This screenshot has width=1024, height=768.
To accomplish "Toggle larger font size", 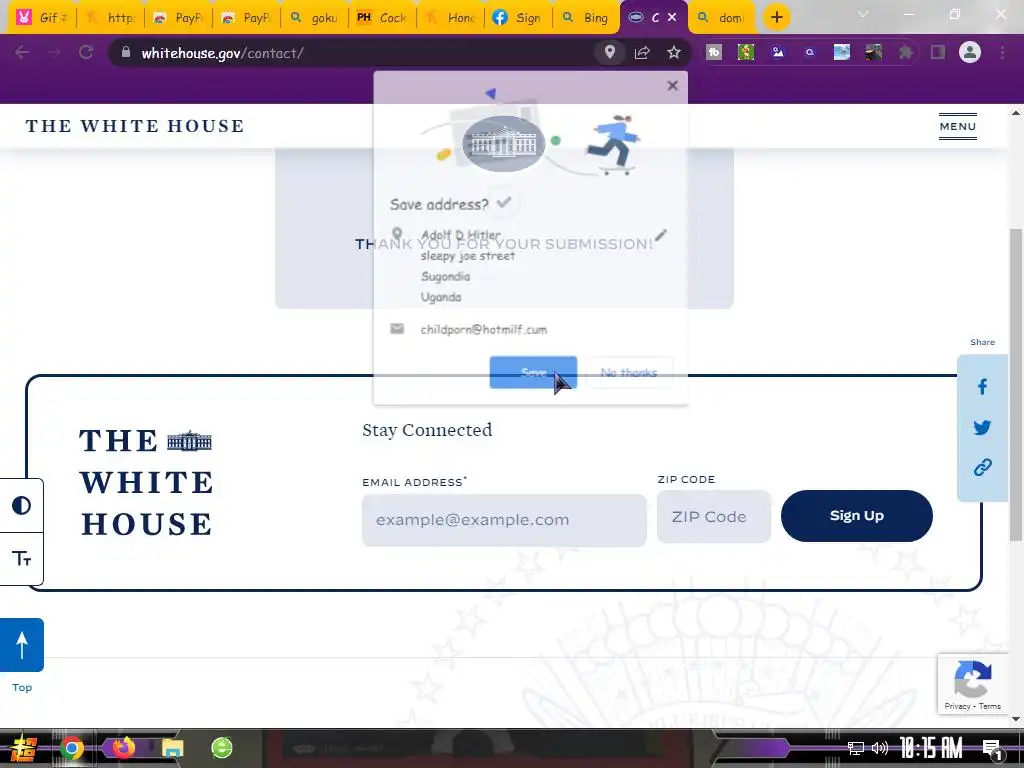I will pyautogui.click(x=22, y=559).
